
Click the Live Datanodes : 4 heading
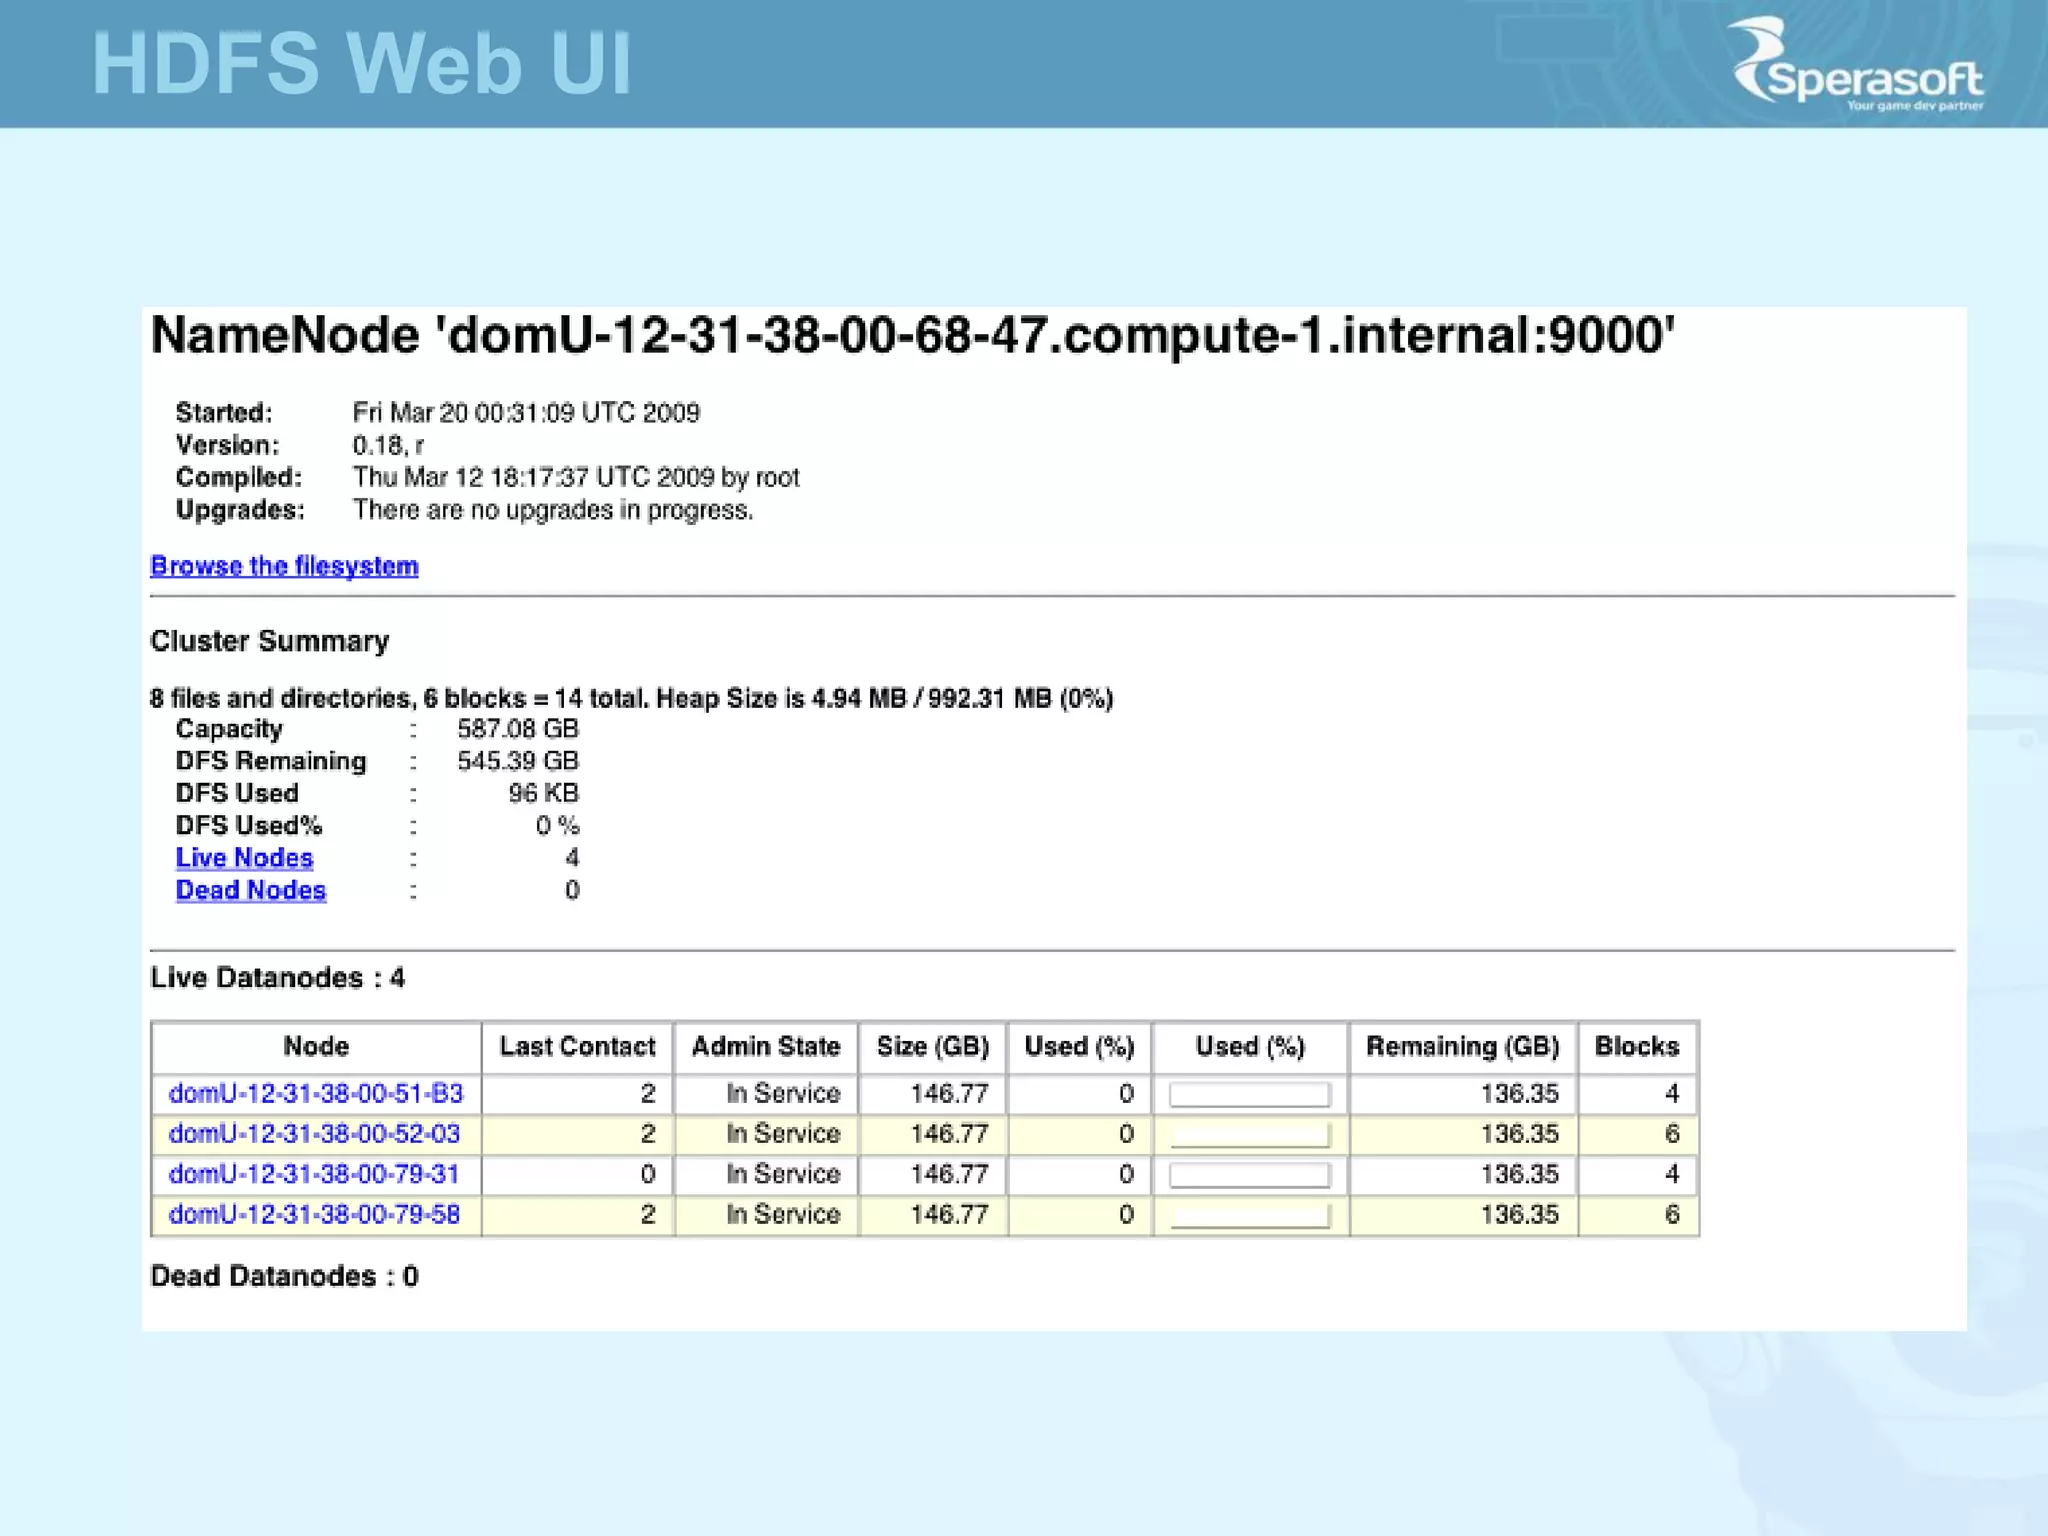278,978
